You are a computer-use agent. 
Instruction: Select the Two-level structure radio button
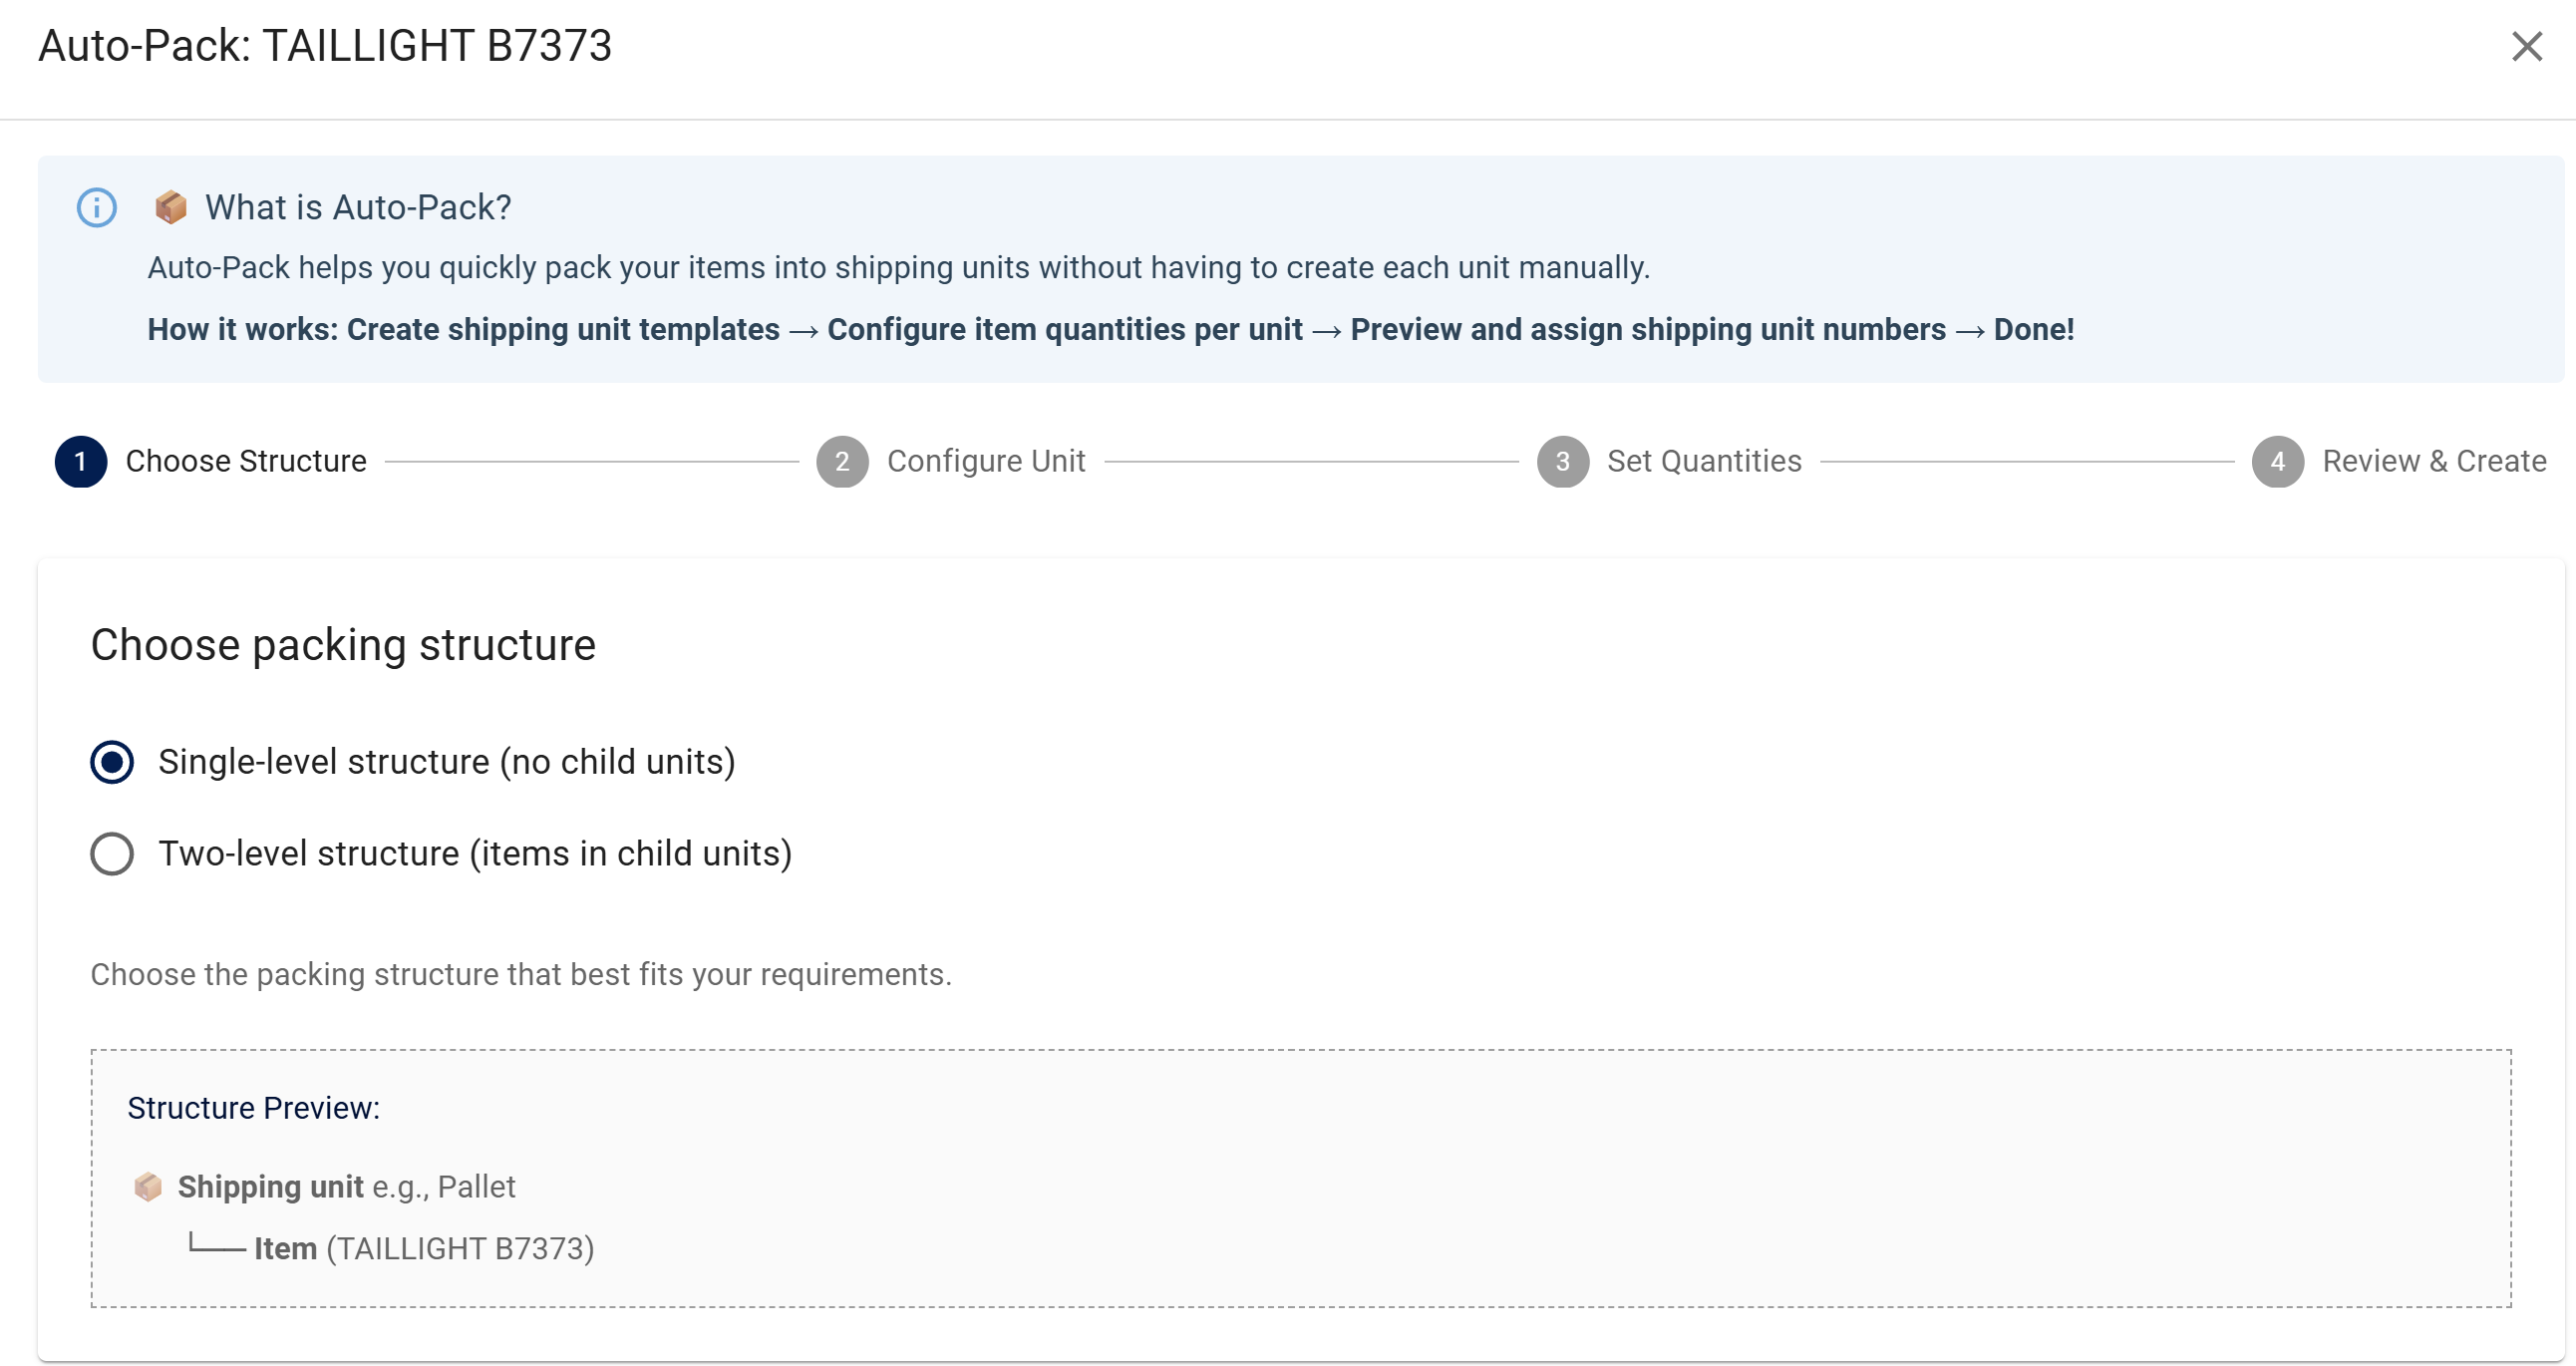pyautogui.click(x=112, y=854)
